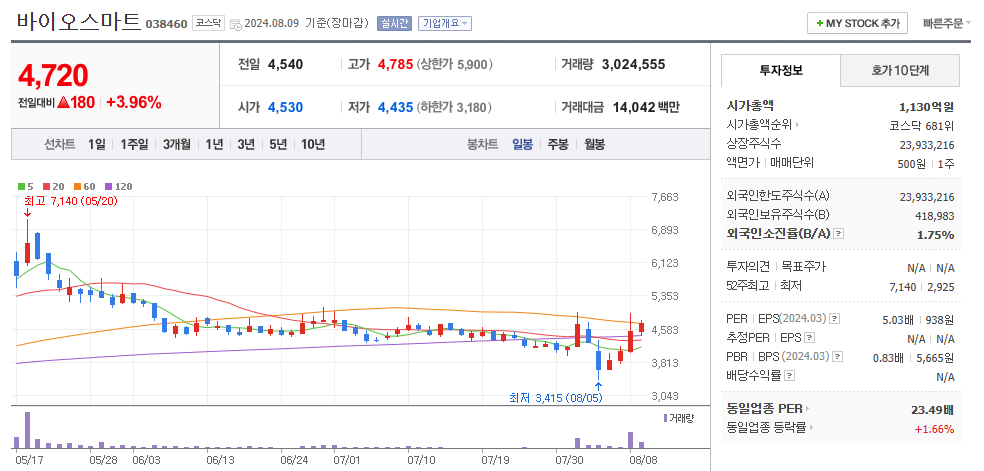Switch to the 호가 10단계 tab
This screenshot has height=471, width=984.
coord(900,70)
